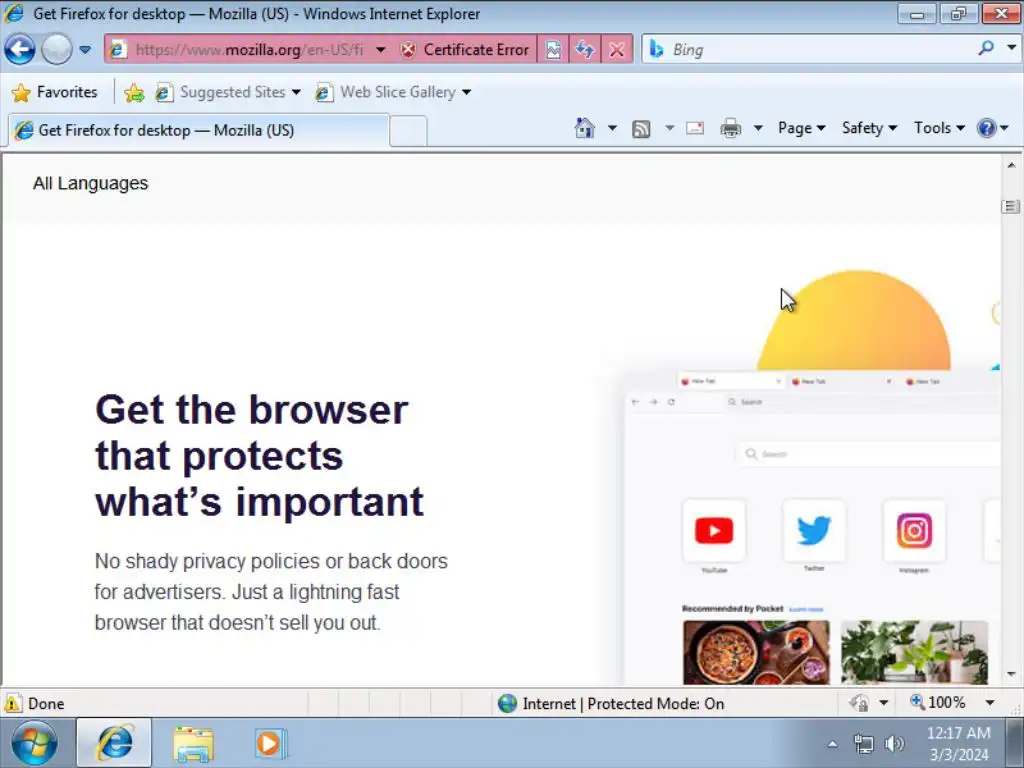Image resolution: width=1024 pixels, height=768 pixels.
Task: Click the search magnifier icon
Action: click(x=985, y=48)
